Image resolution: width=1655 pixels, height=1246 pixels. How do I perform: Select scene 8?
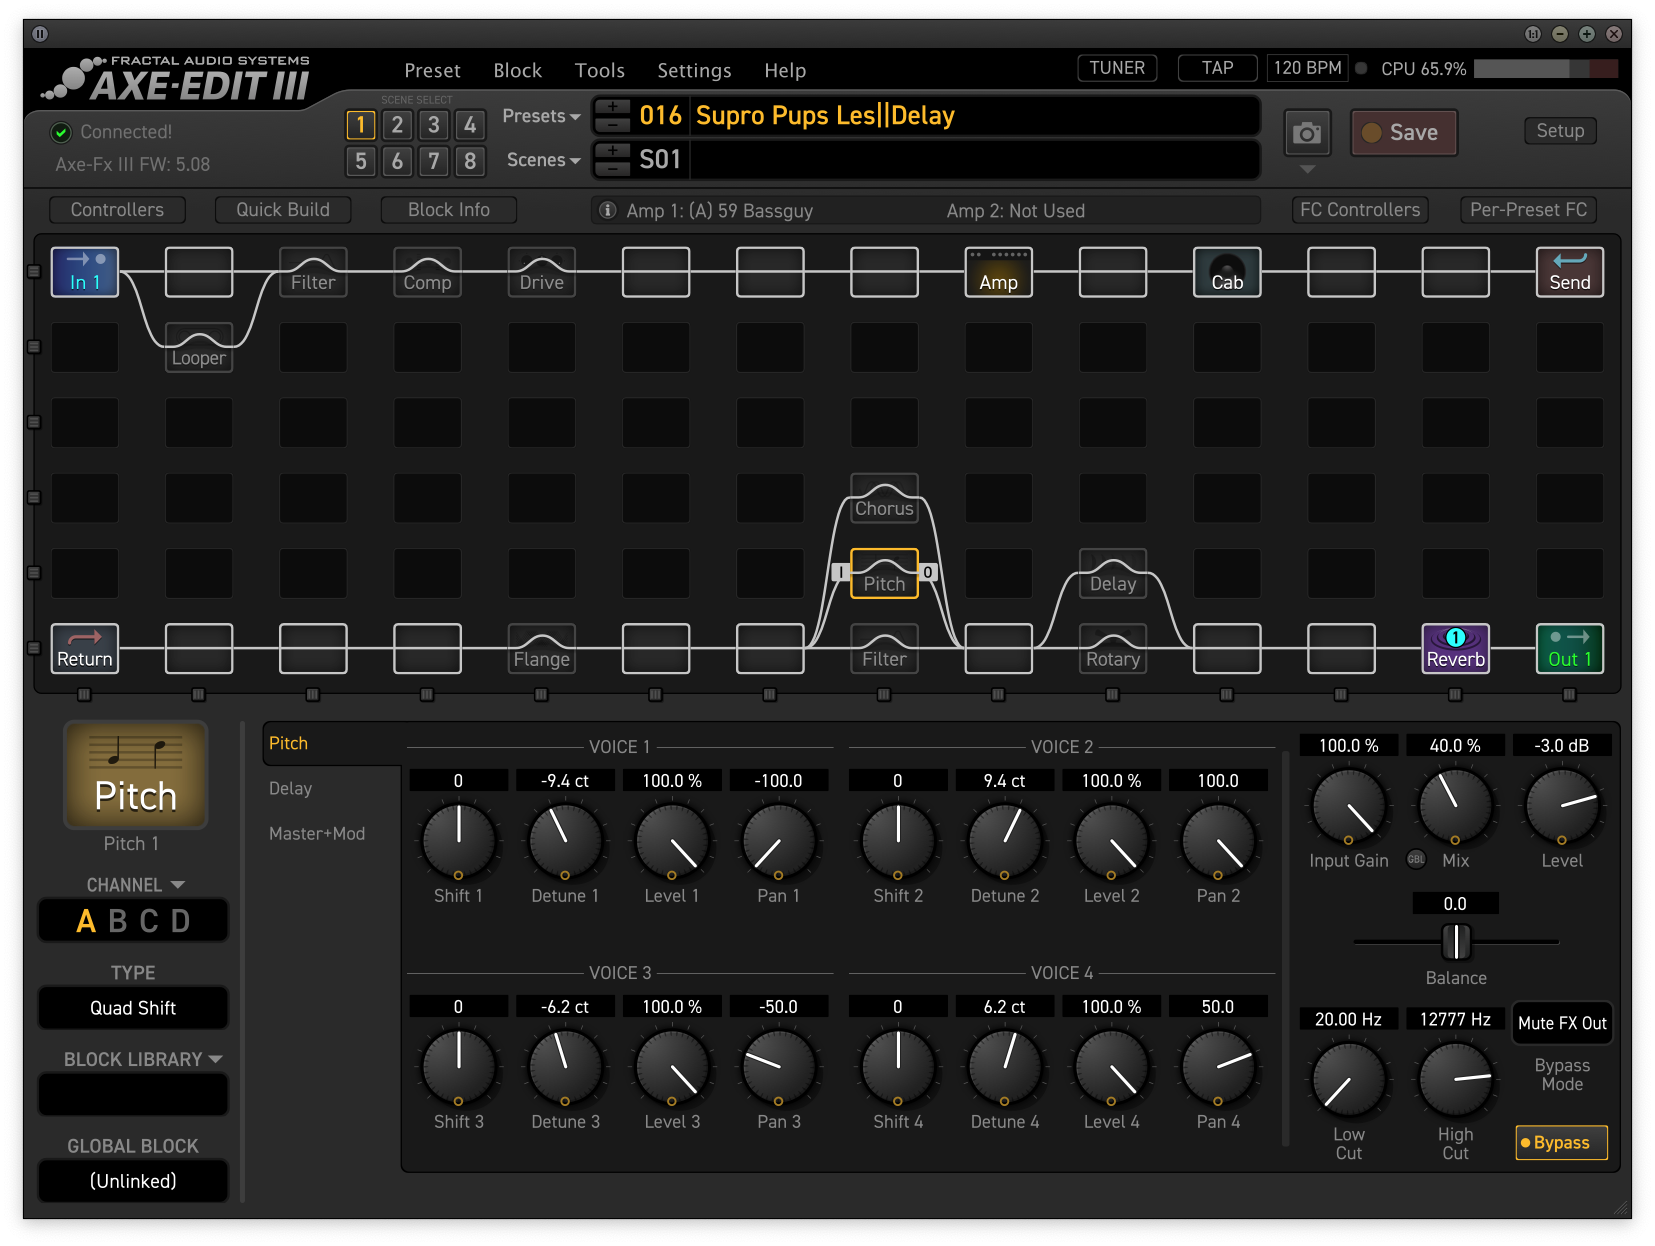coord(470,161)
